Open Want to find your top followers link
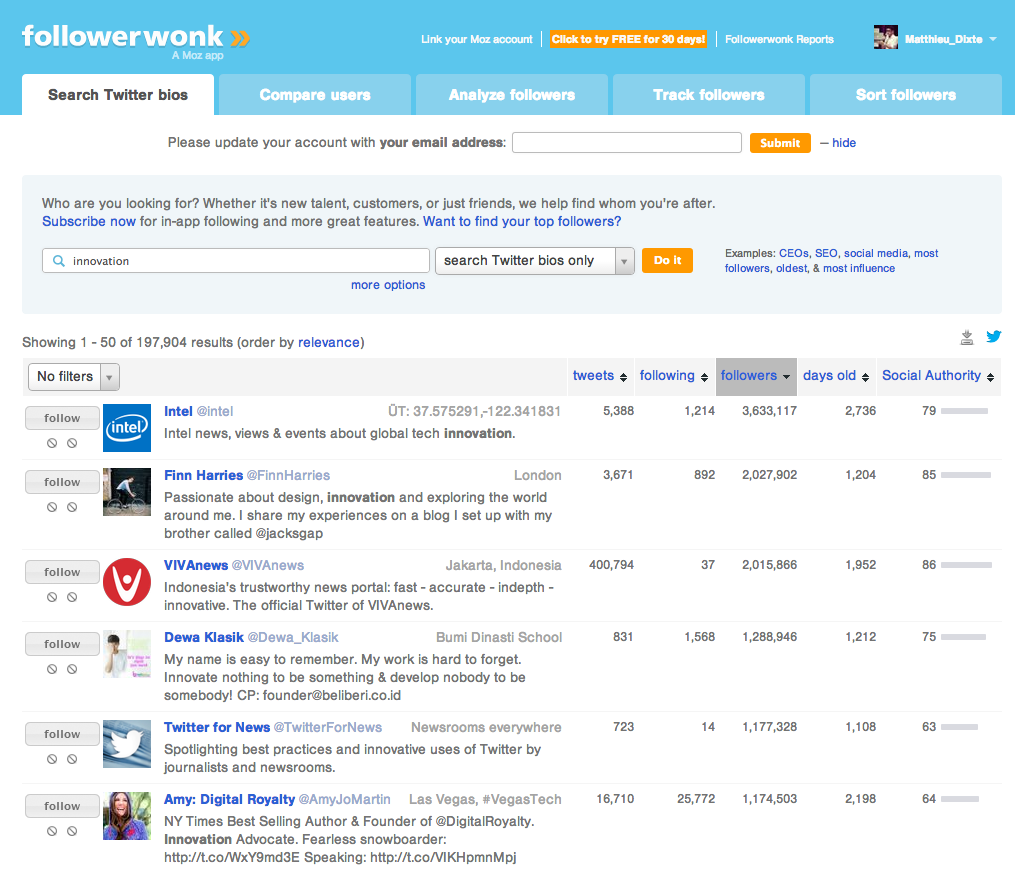The height and width of the screenshot is (872, 1015). [x=522, y=221]
